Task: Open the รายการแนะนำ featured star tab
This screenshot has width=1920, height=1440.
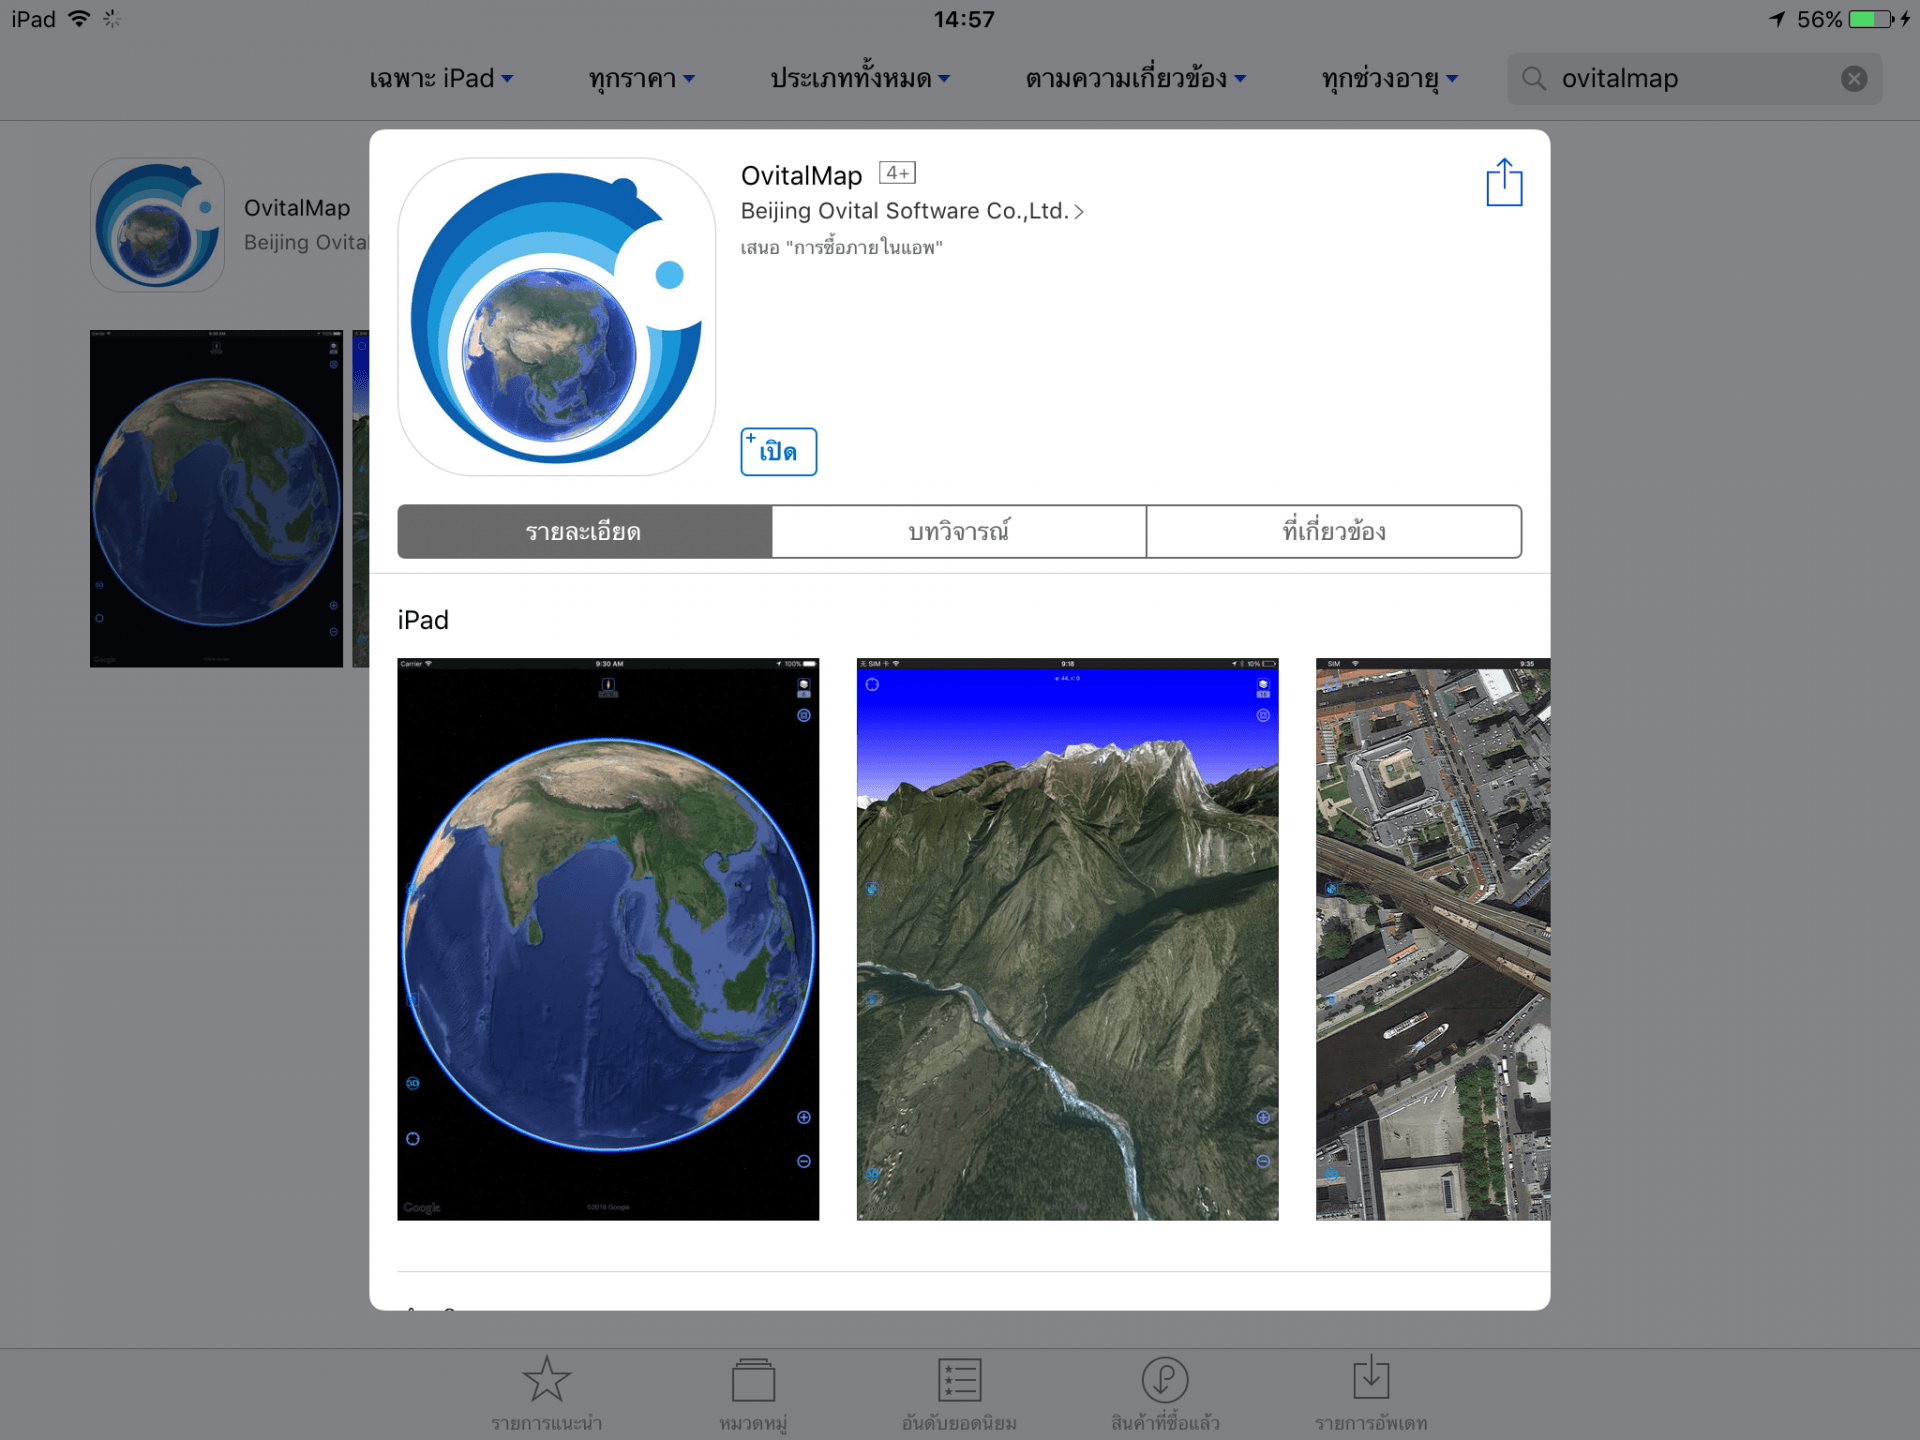Action: 547,1394
